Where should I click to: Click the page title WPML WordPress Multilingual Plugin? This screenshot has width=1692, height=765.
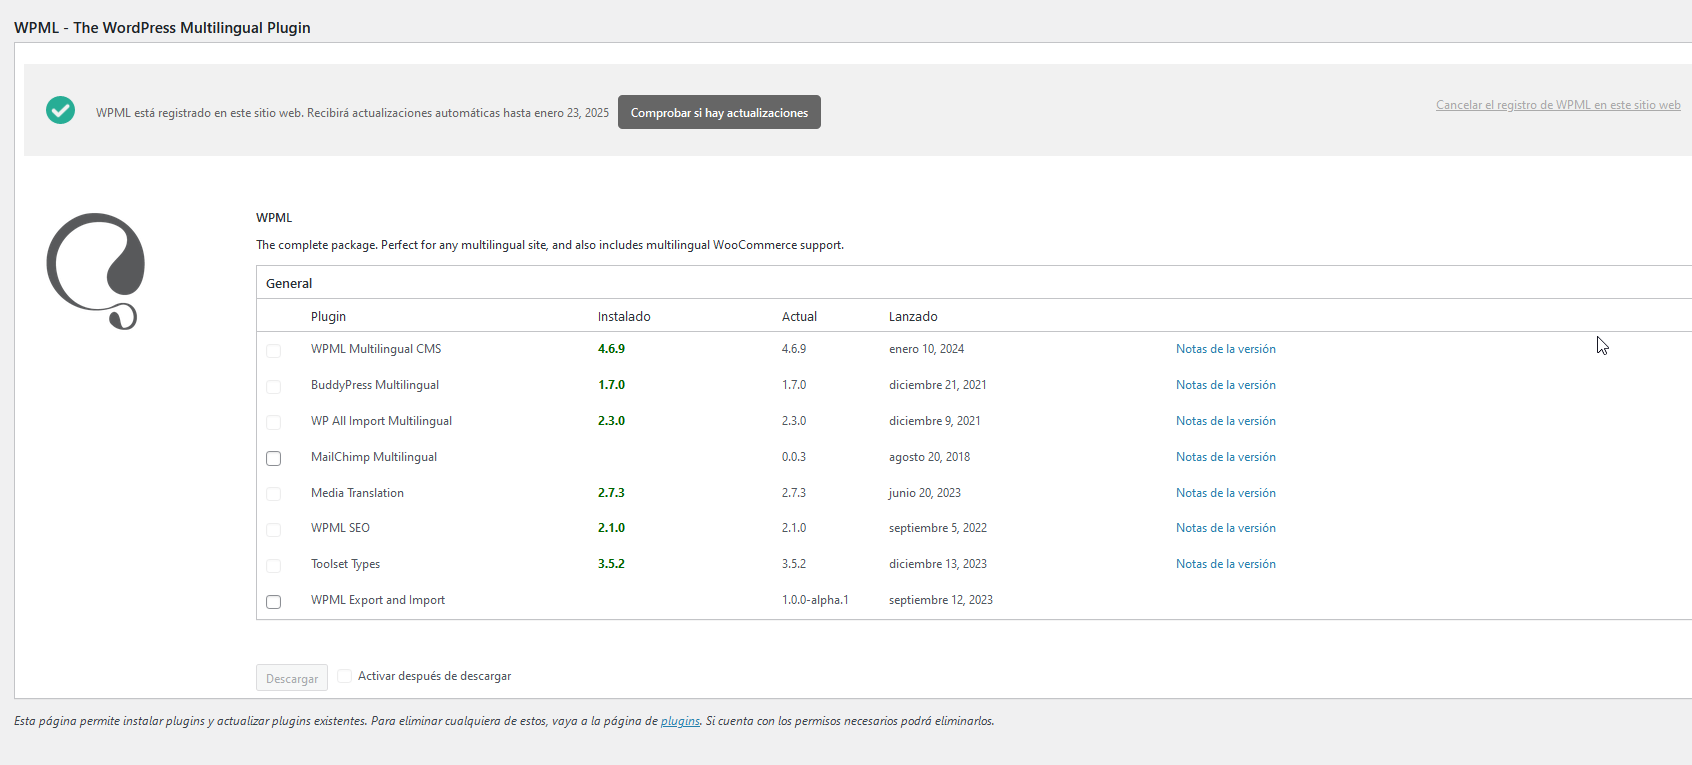(162, 28)
